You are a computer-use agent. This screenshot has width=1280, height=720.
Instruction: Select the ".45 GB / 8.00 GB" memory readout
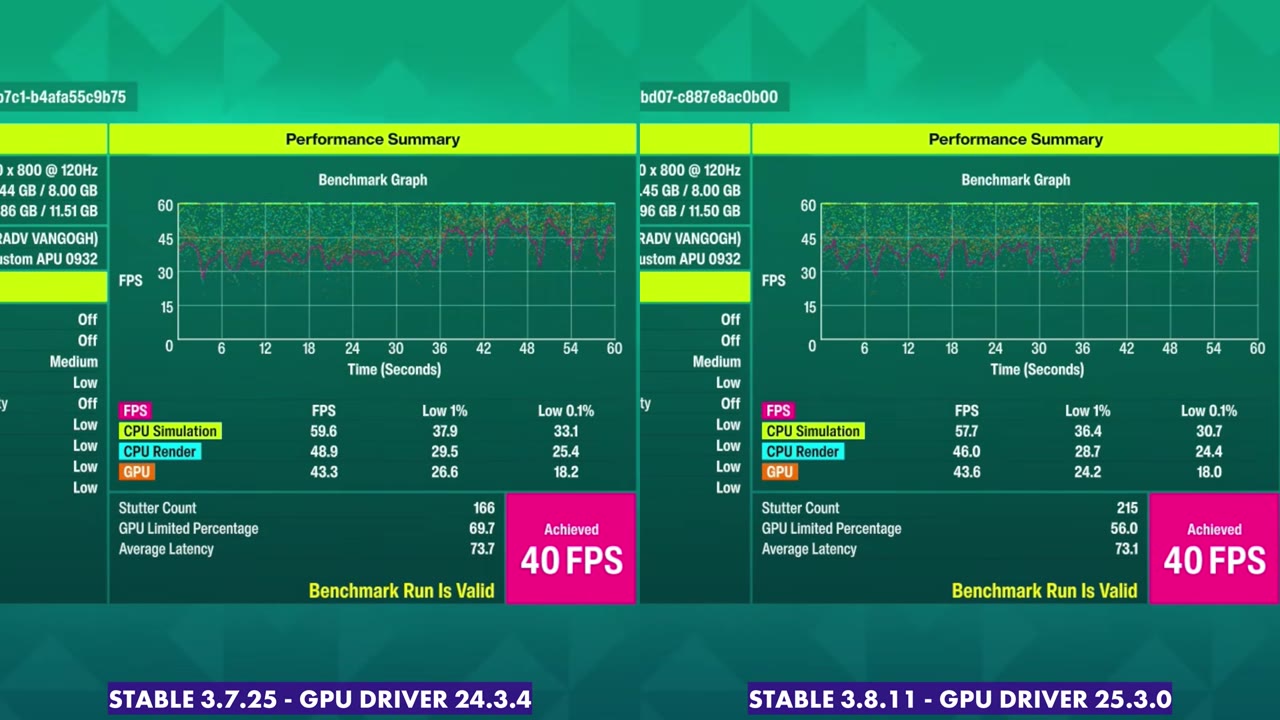point(691,191)
